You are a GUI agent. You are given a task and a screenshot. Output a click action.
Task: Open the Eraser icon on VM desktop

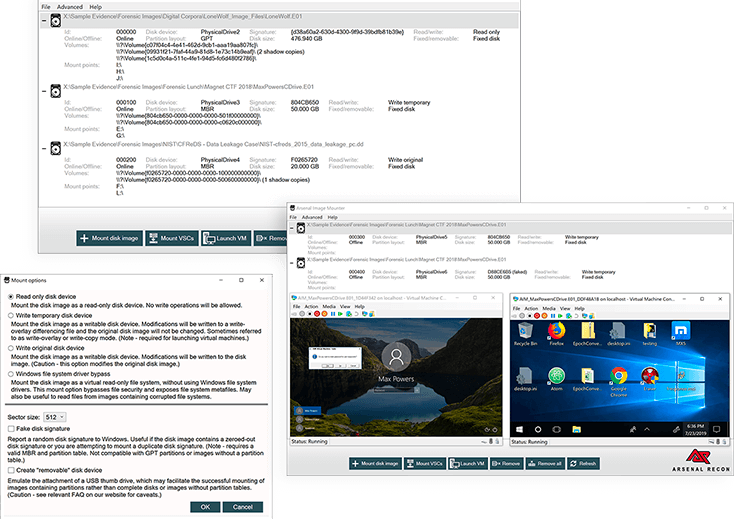coord(649,379)
